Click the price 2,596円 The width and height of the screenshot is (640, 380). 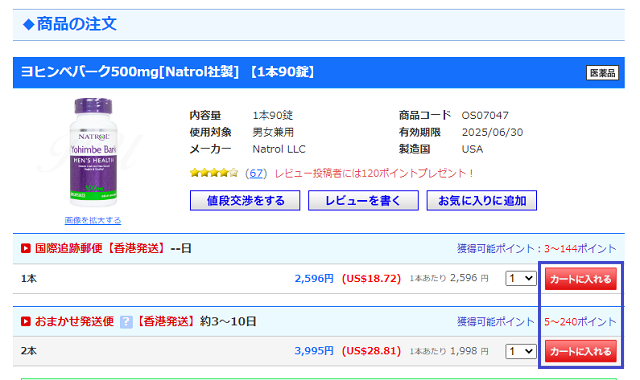[314, 278]
